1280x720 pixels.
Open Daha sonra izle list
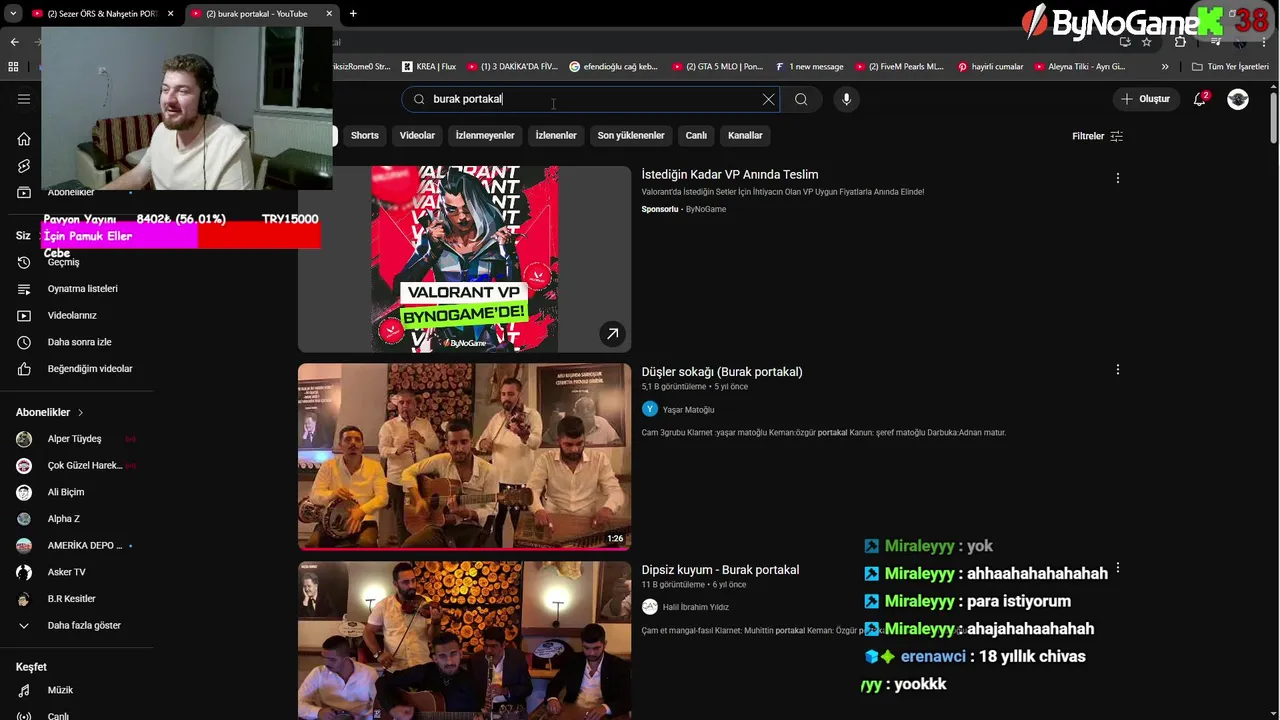point(80,342)
